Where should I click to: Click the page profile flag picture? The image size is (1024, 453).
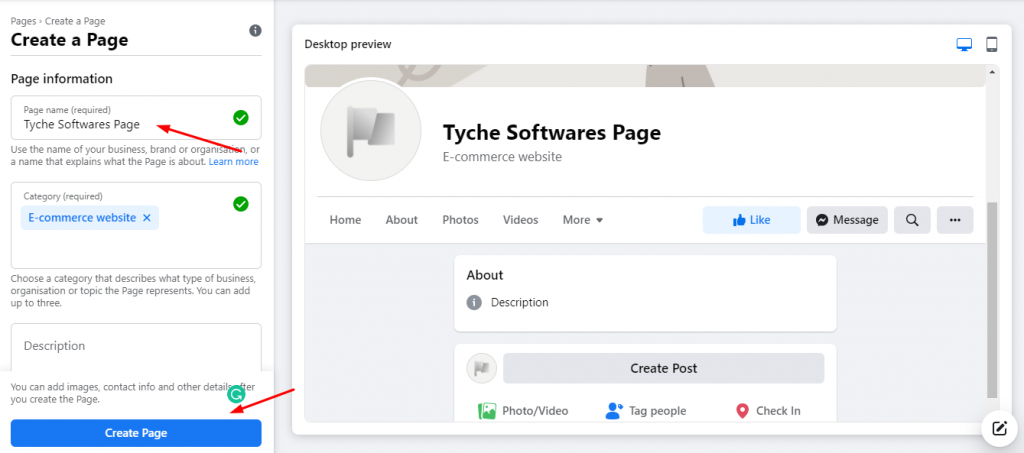(370, 131)
